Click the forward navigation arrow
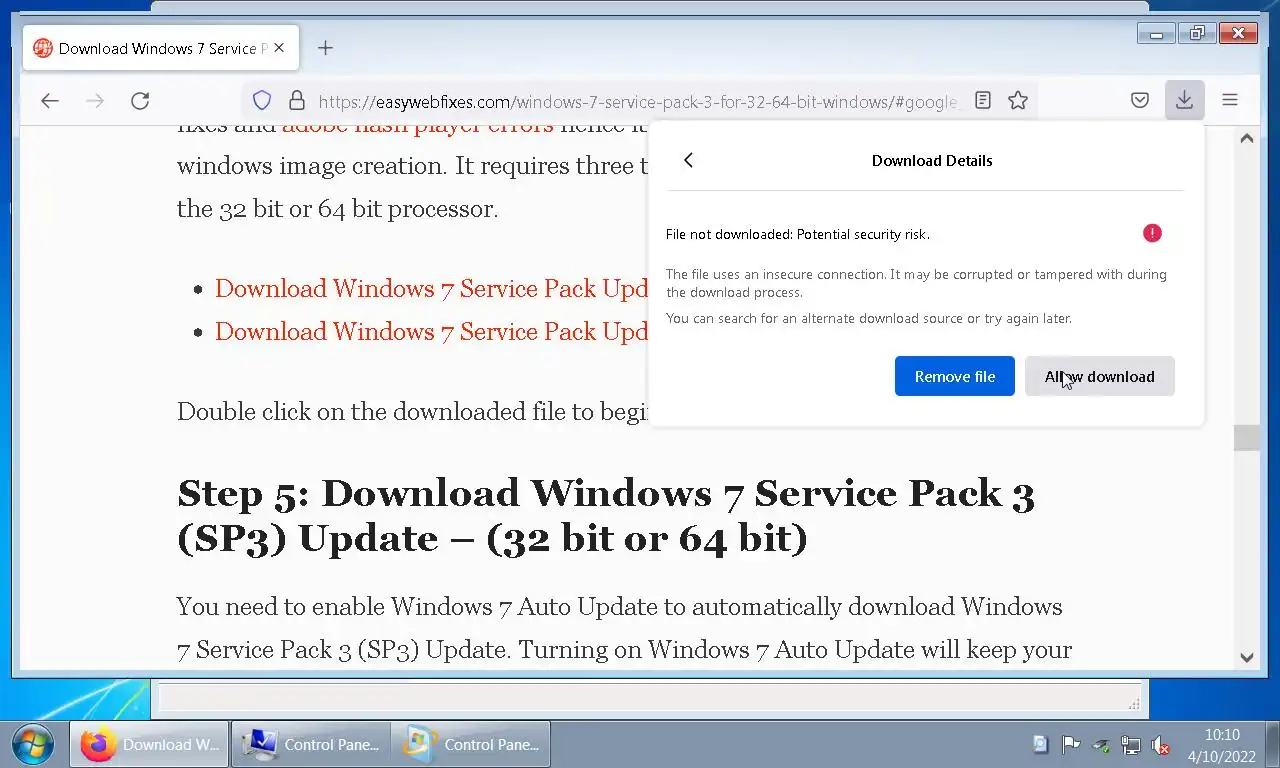Image resolution: width=1280 pixels, height=768 pixels. (x=95, y=100)
